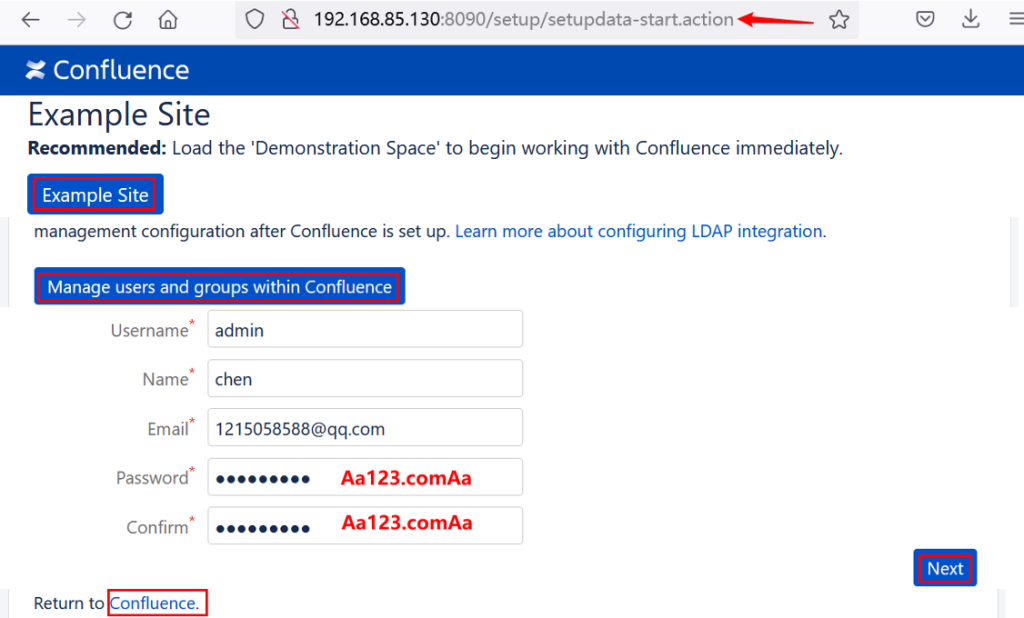
Task: Go back using the browser back arrow
Action: click(x=31, y=20)
